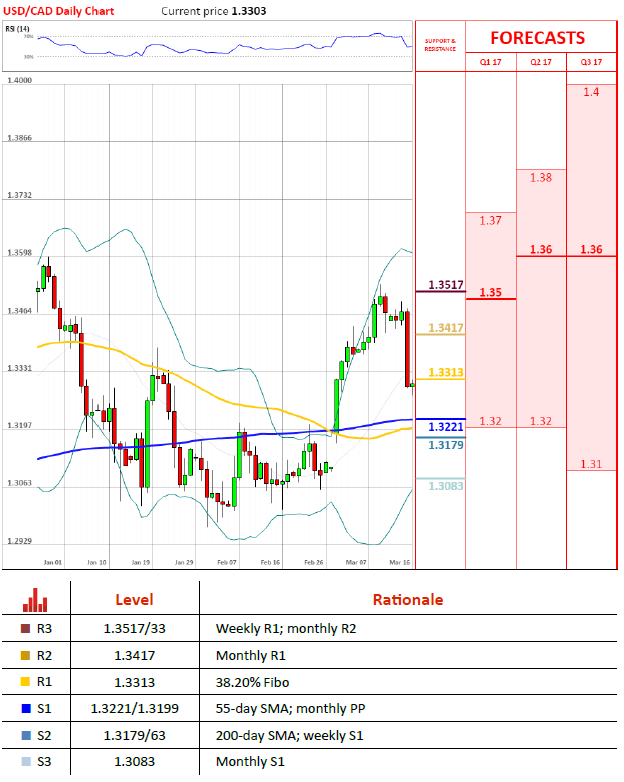624x782 pixels.
Task: Click the 1.3197 price axis label
Action: click(19, 425)
